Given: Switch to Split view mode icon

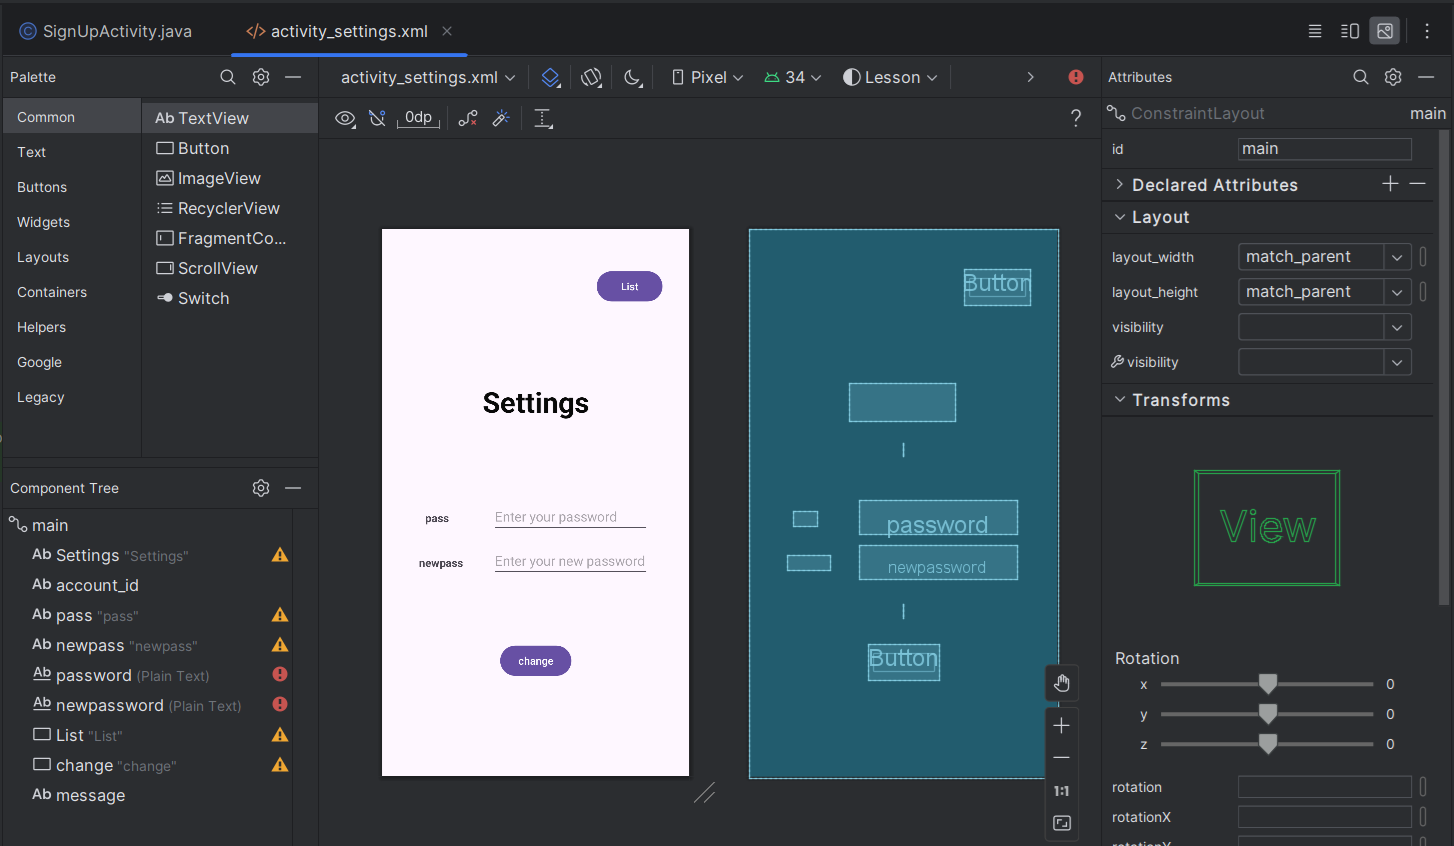Looking at the screenshot, I should (x=1350, y=31).
